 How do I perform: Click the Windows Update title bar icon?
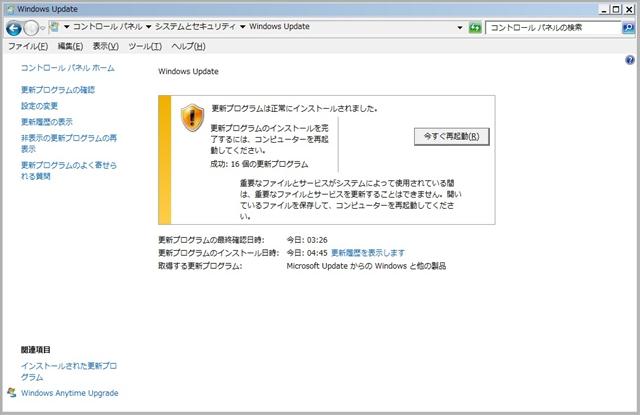[x=11, y=9]
